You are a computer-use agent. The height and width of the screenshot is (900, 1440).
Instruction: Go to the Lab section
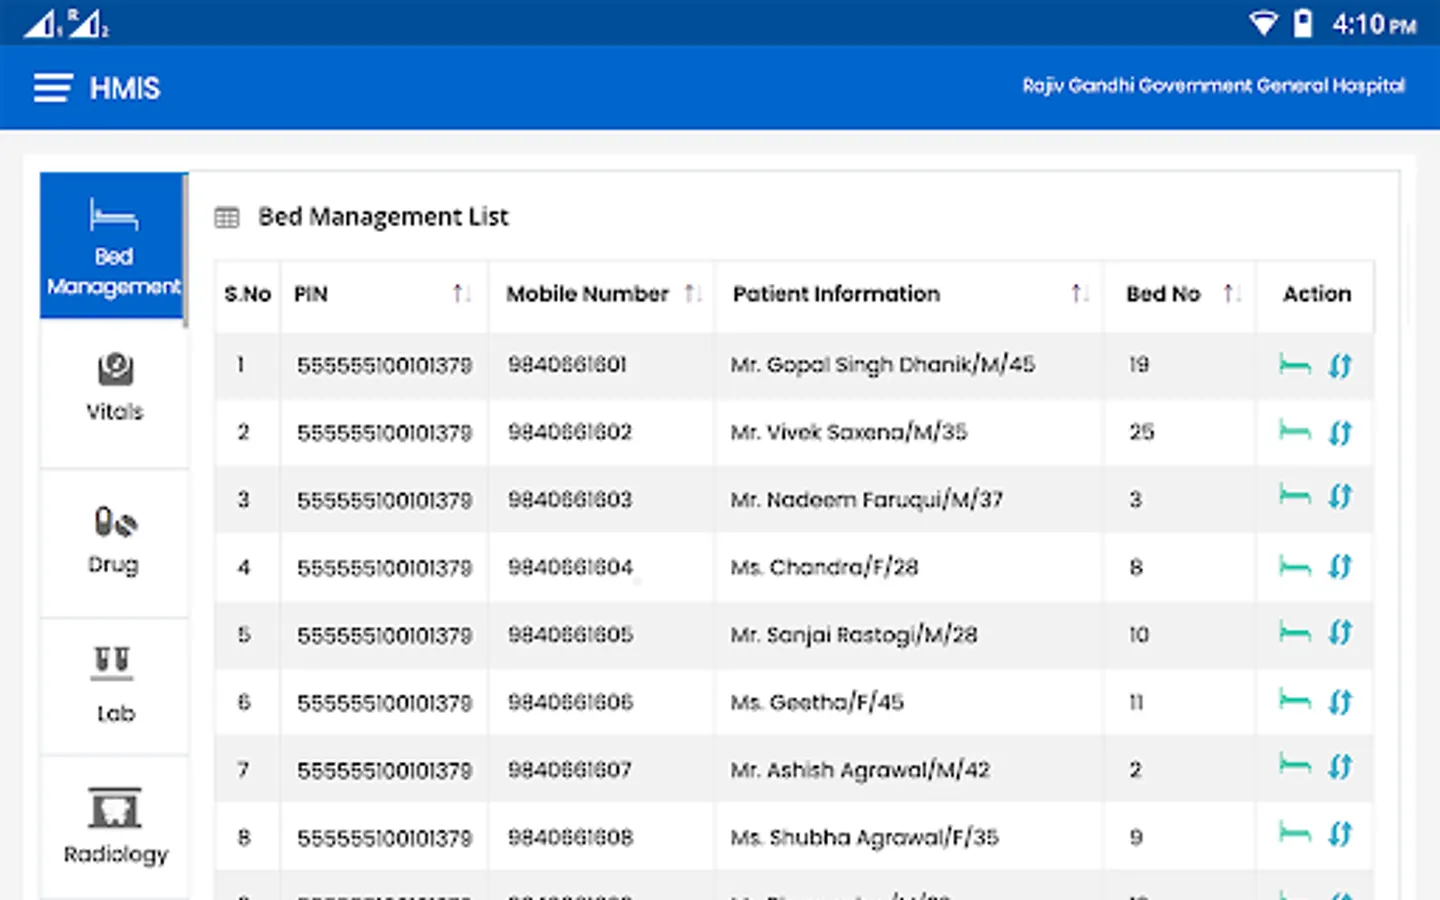click(114, 686)
